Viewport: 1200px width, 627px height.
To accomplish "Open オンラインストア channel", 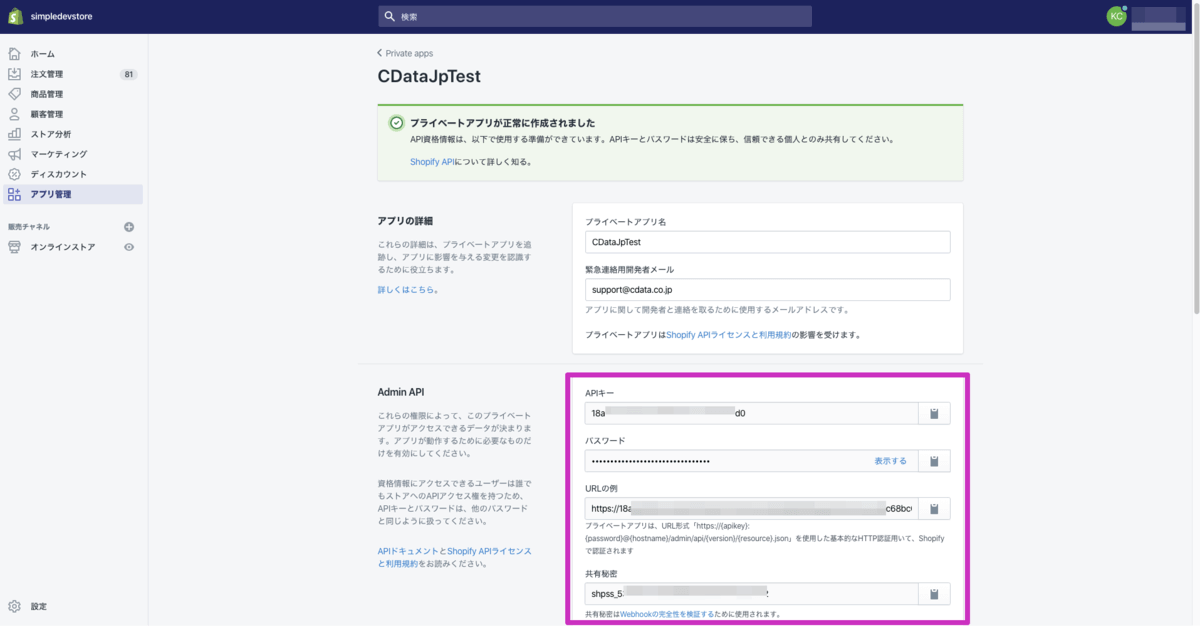I will tap(63, 247).
